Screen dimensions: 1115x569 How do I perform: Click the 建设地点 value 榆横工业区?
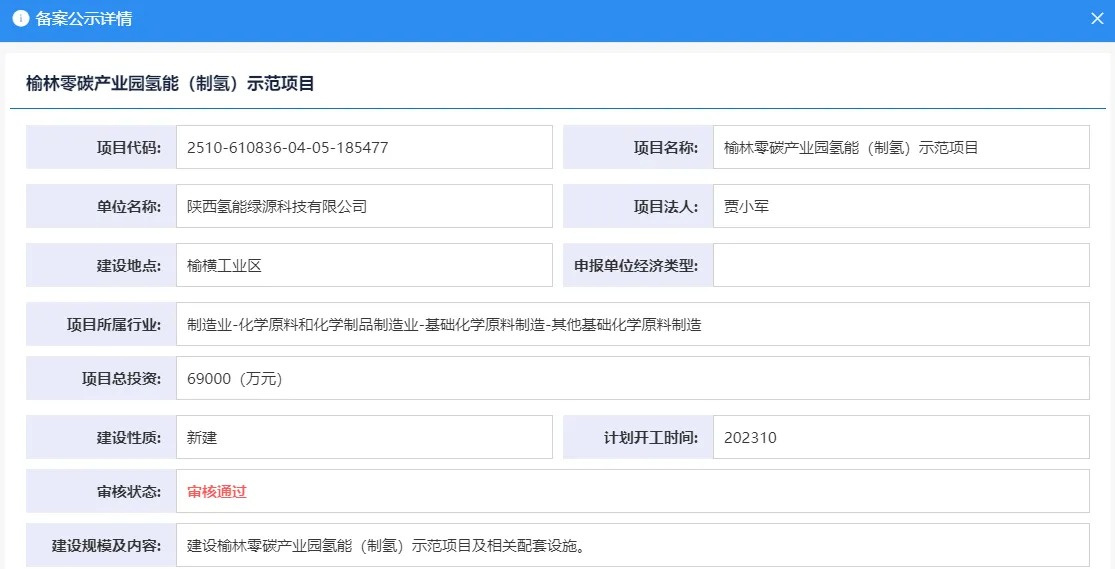tap(224, 265)
